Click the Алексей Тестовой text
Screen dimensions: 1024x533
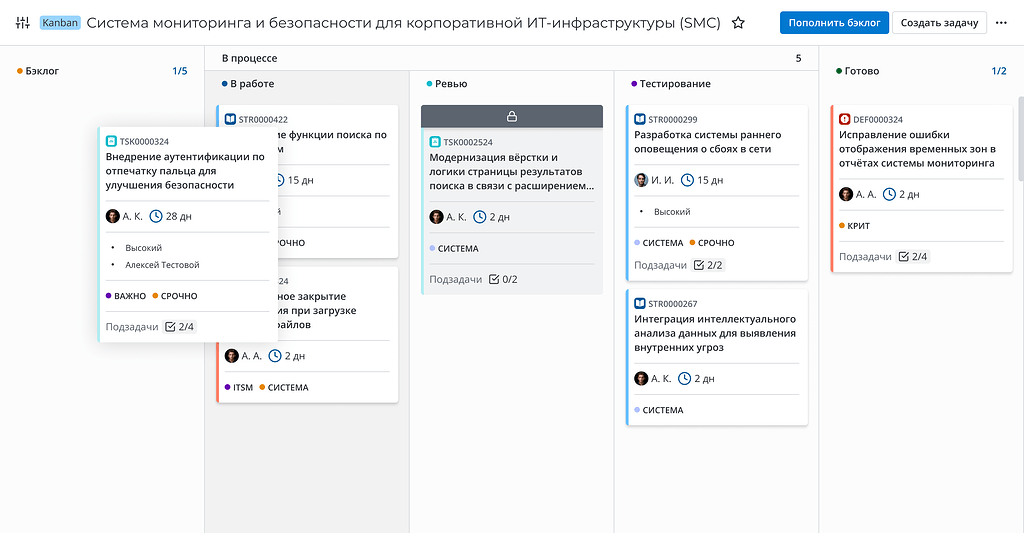coord(162,265)
